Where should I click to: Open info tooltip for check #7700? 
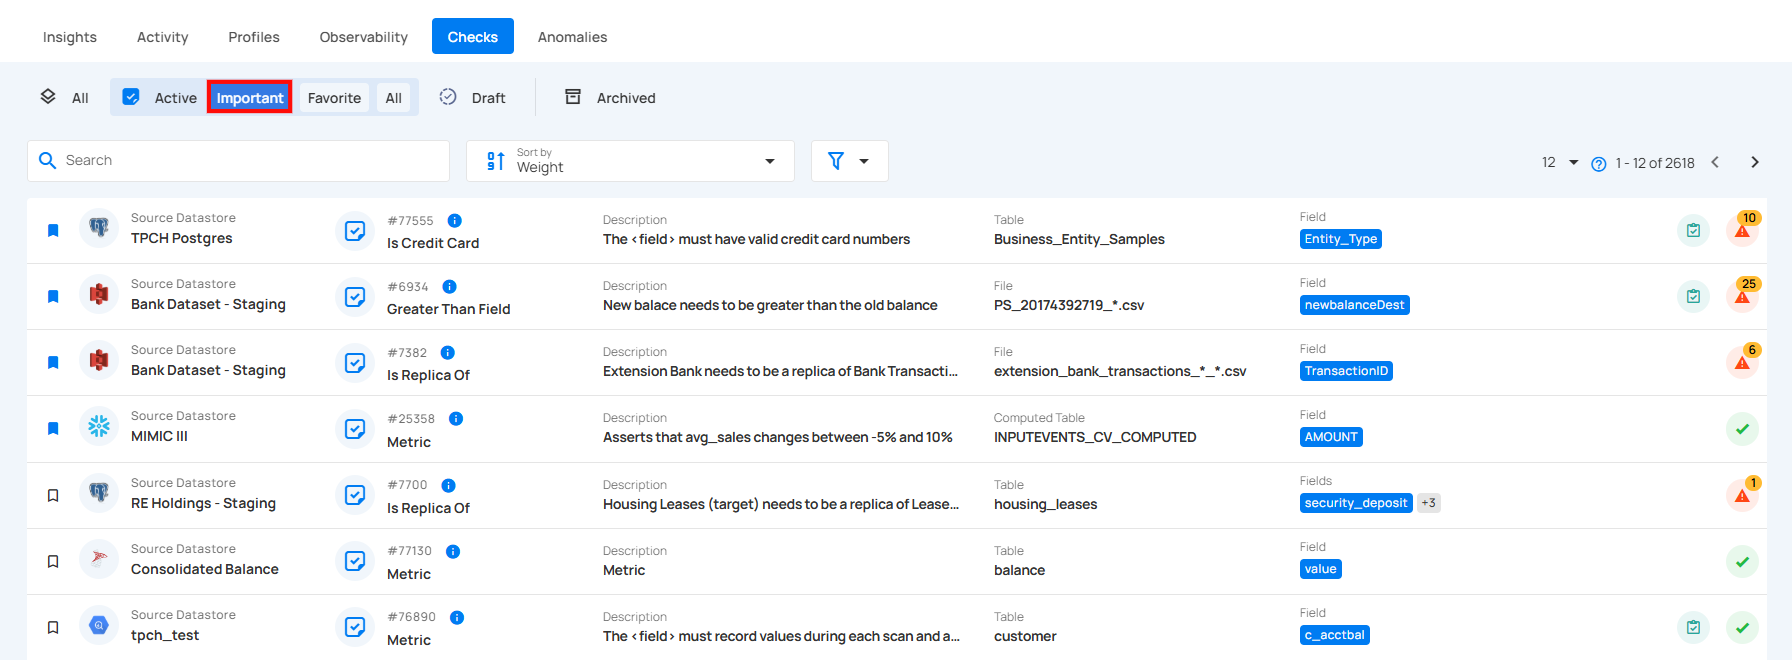pos(448,485)
